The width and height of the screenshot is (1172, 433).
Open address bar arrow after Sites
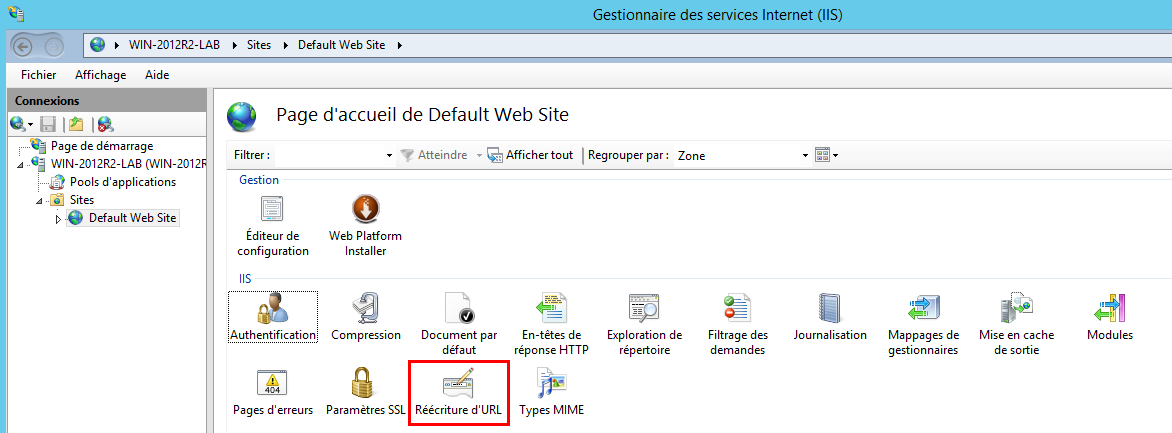[x=286, y=45]
